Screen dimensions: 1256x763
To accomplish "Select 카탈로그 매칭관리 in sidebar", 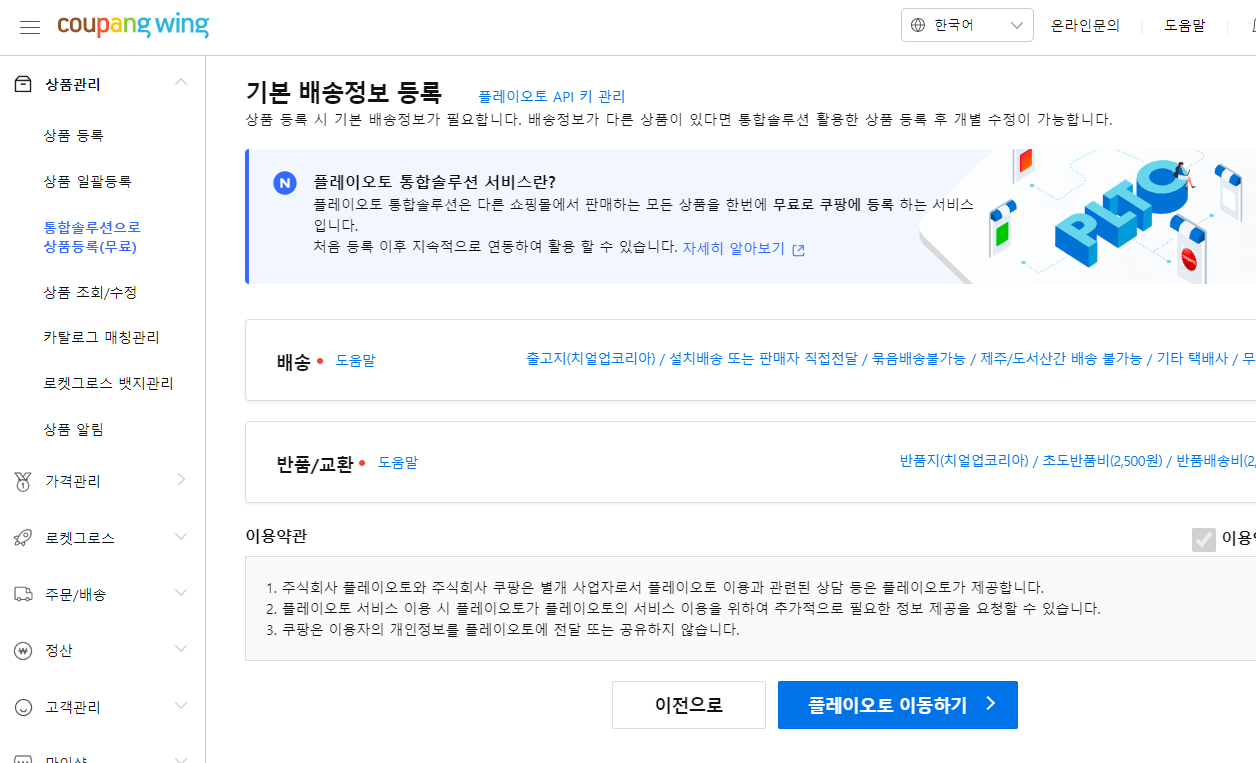I will pyautogui.click(x=101, y=337).
